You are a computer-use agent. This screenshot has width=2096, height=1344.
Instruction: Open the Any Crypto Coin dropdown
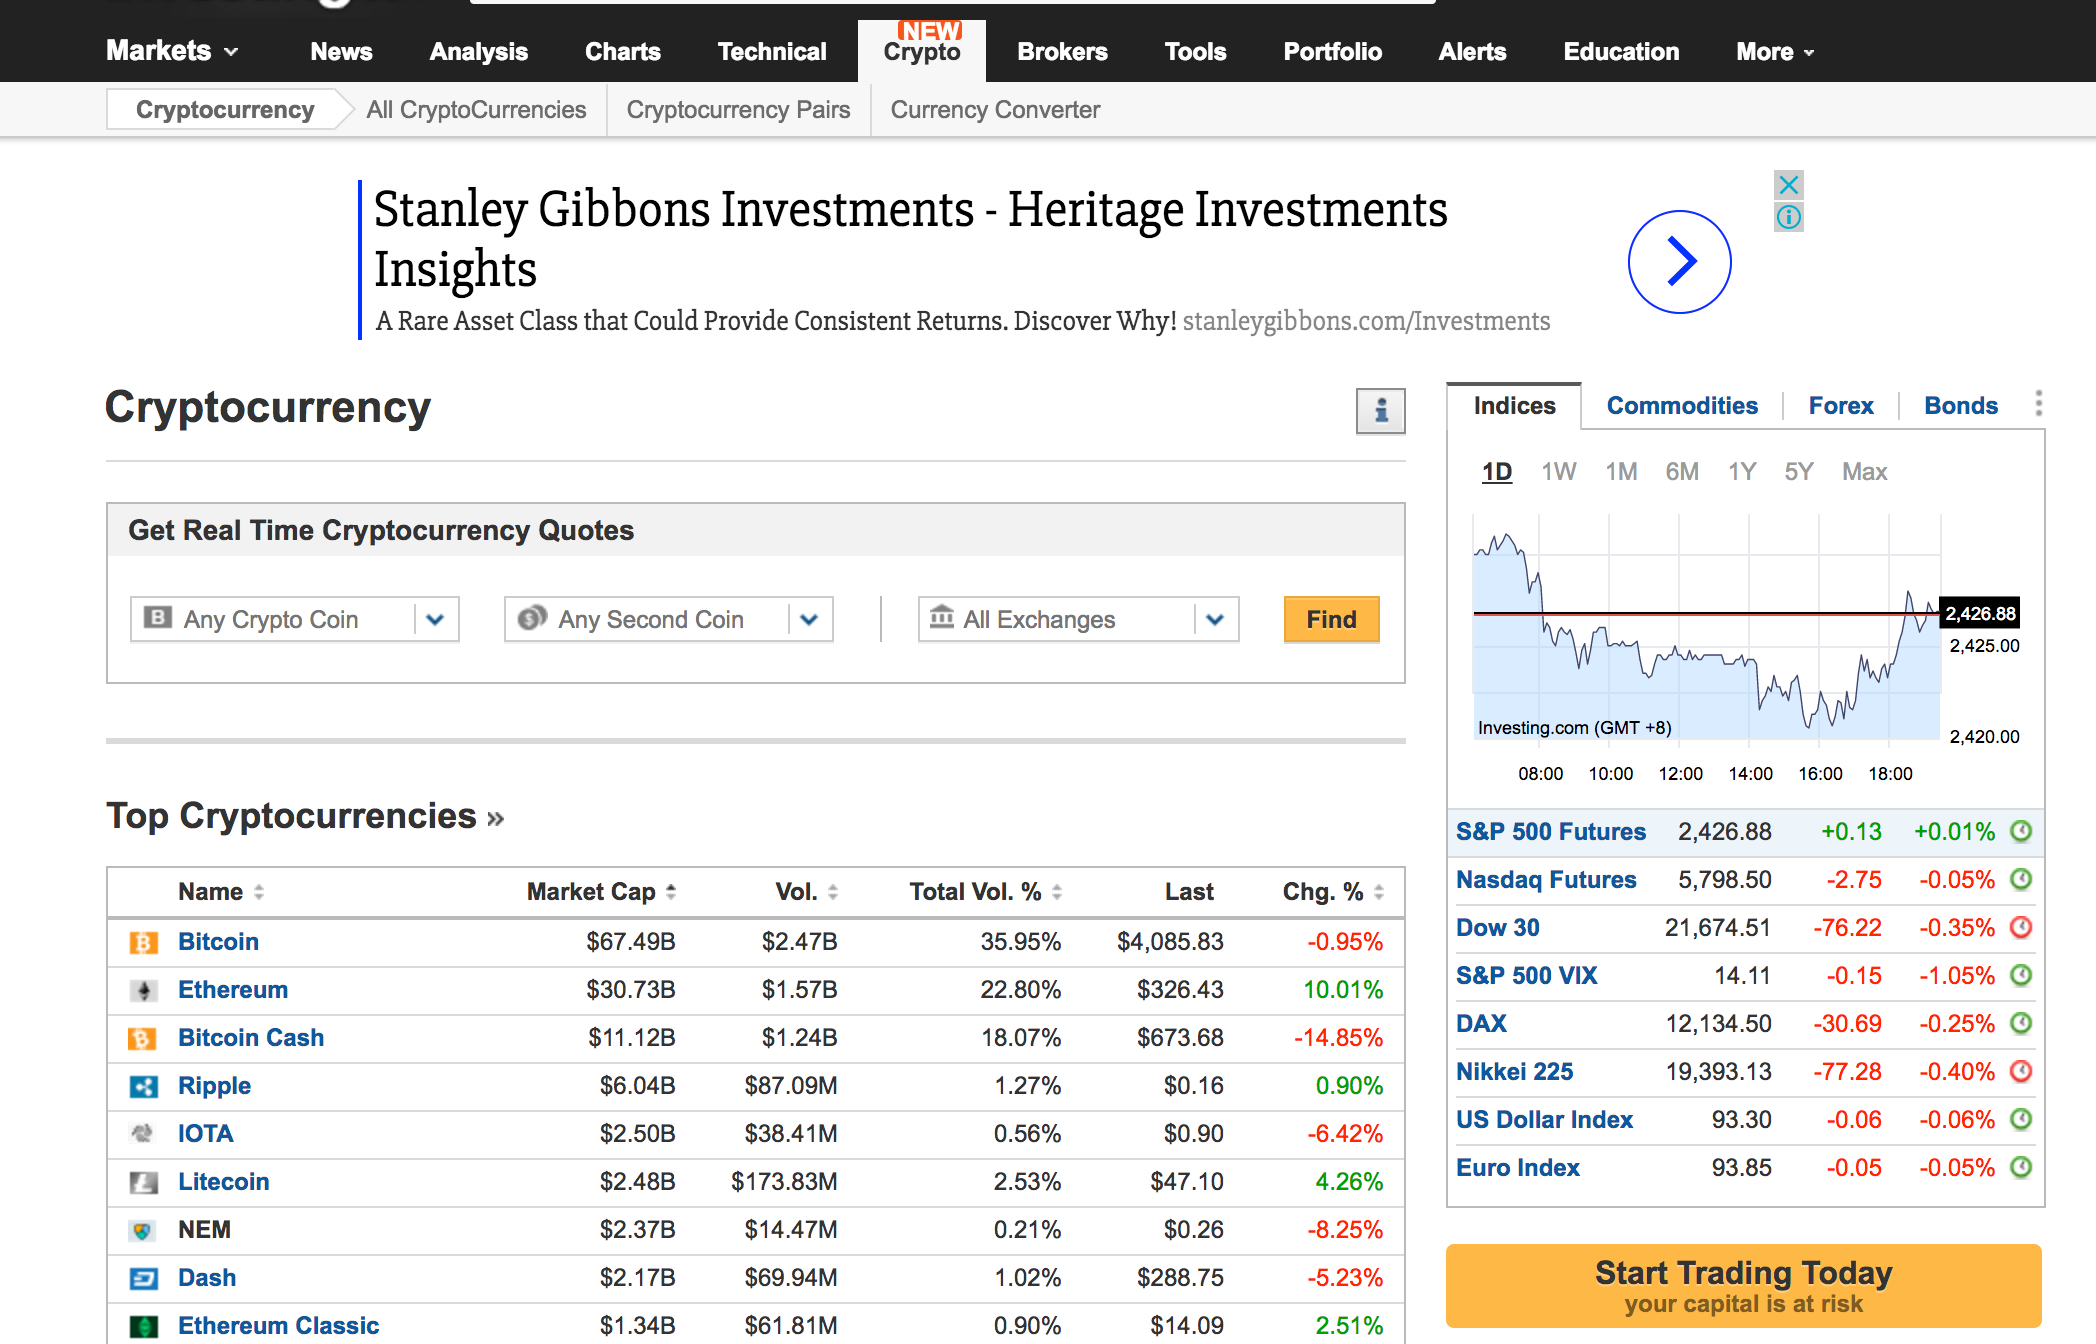pos(294,619)
